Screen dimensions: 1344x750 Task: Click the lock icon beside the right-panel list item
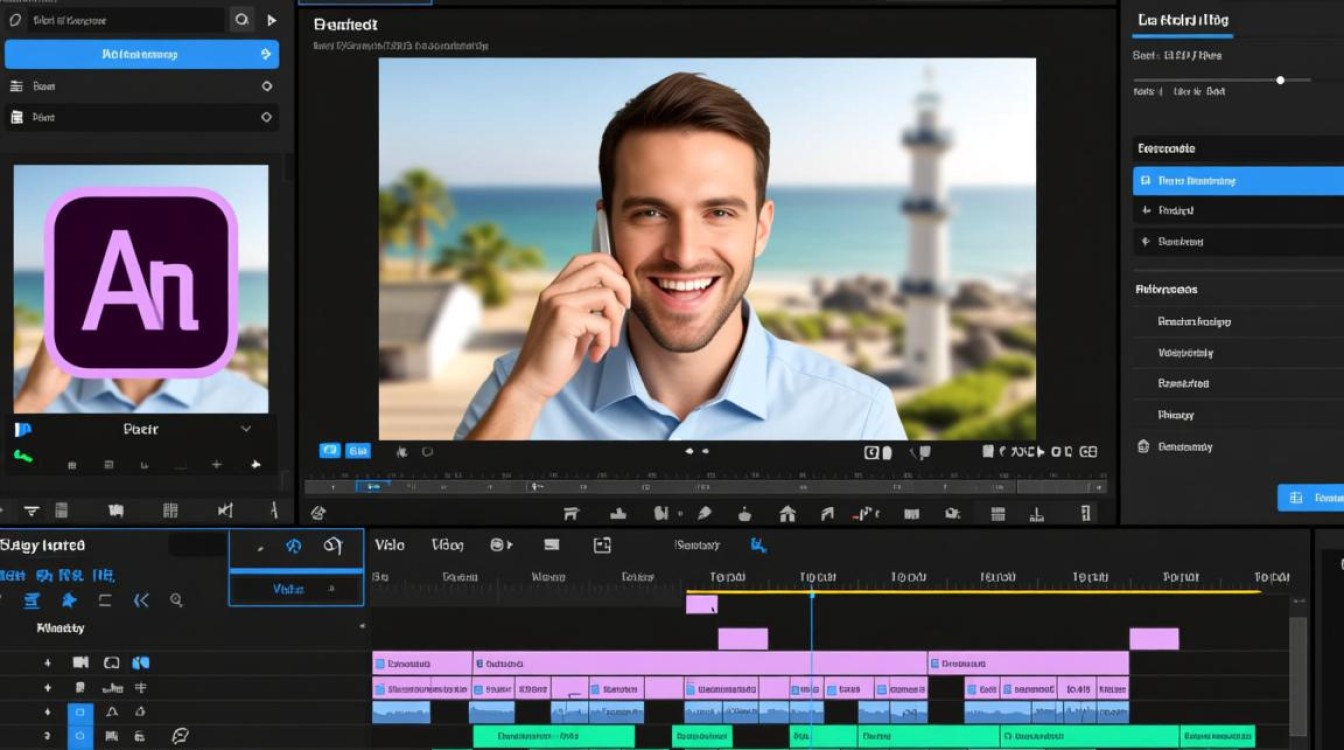point(1143,447)
